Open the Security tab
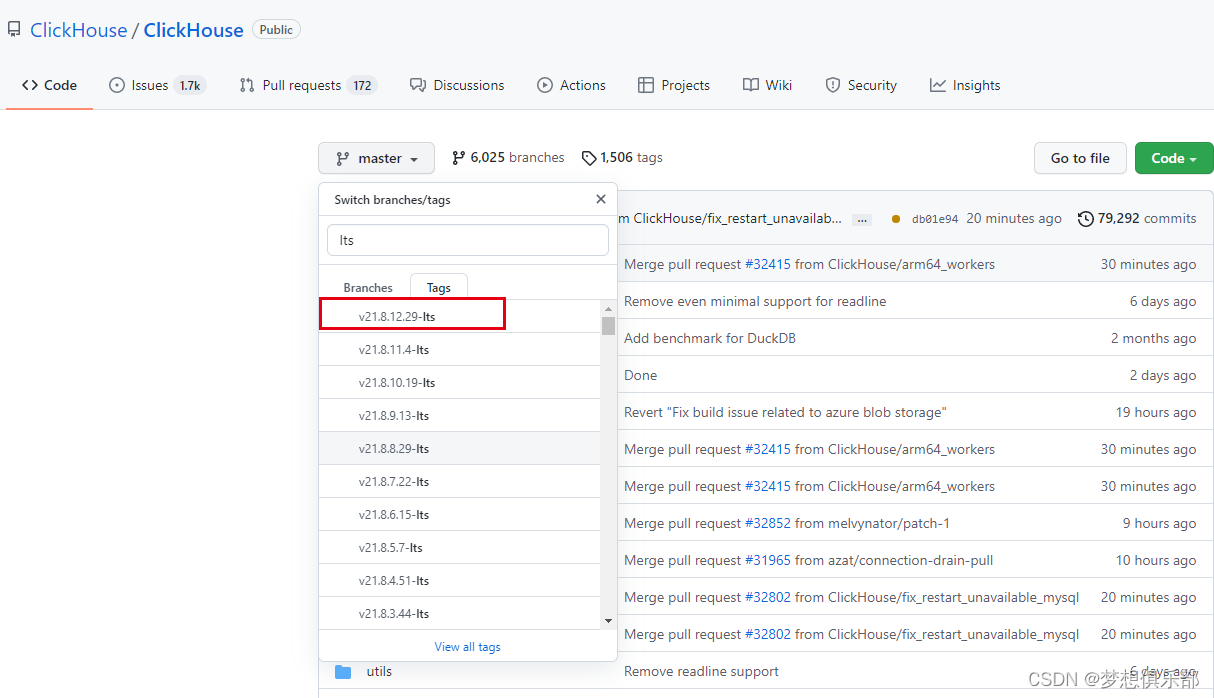Viewport: 1214px width, 698px height. click(x=861, y=85)
